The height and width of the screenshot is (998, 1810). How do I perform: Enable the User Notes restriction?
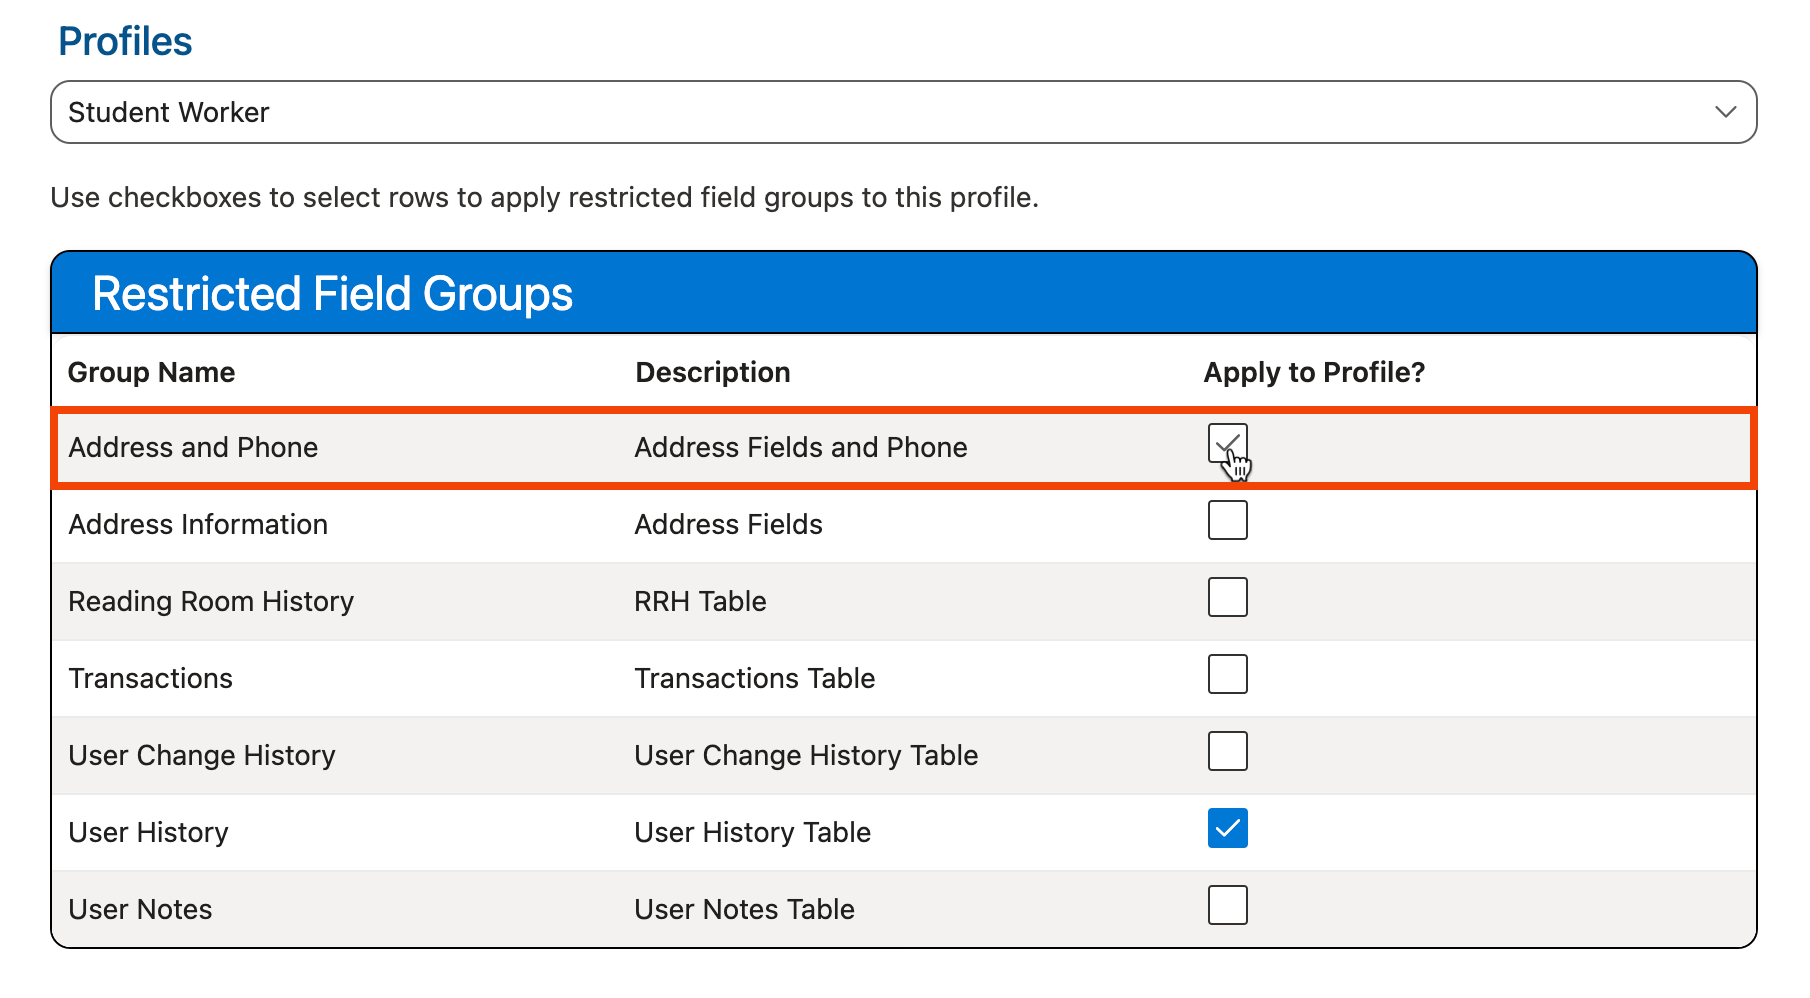(x=1227, y=905)
